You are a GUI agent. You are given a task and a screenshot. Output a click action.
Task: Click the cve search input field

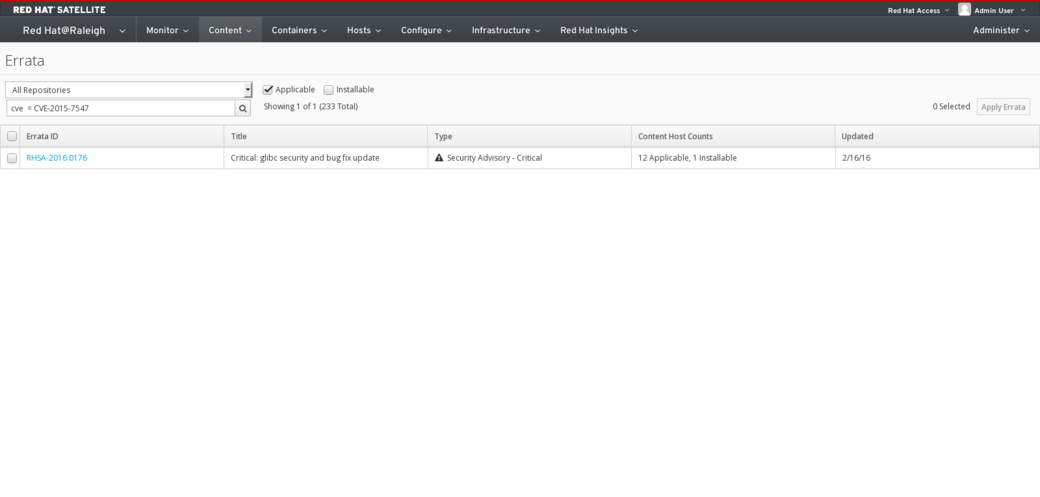pyautogui.click(x=120, y=108)
